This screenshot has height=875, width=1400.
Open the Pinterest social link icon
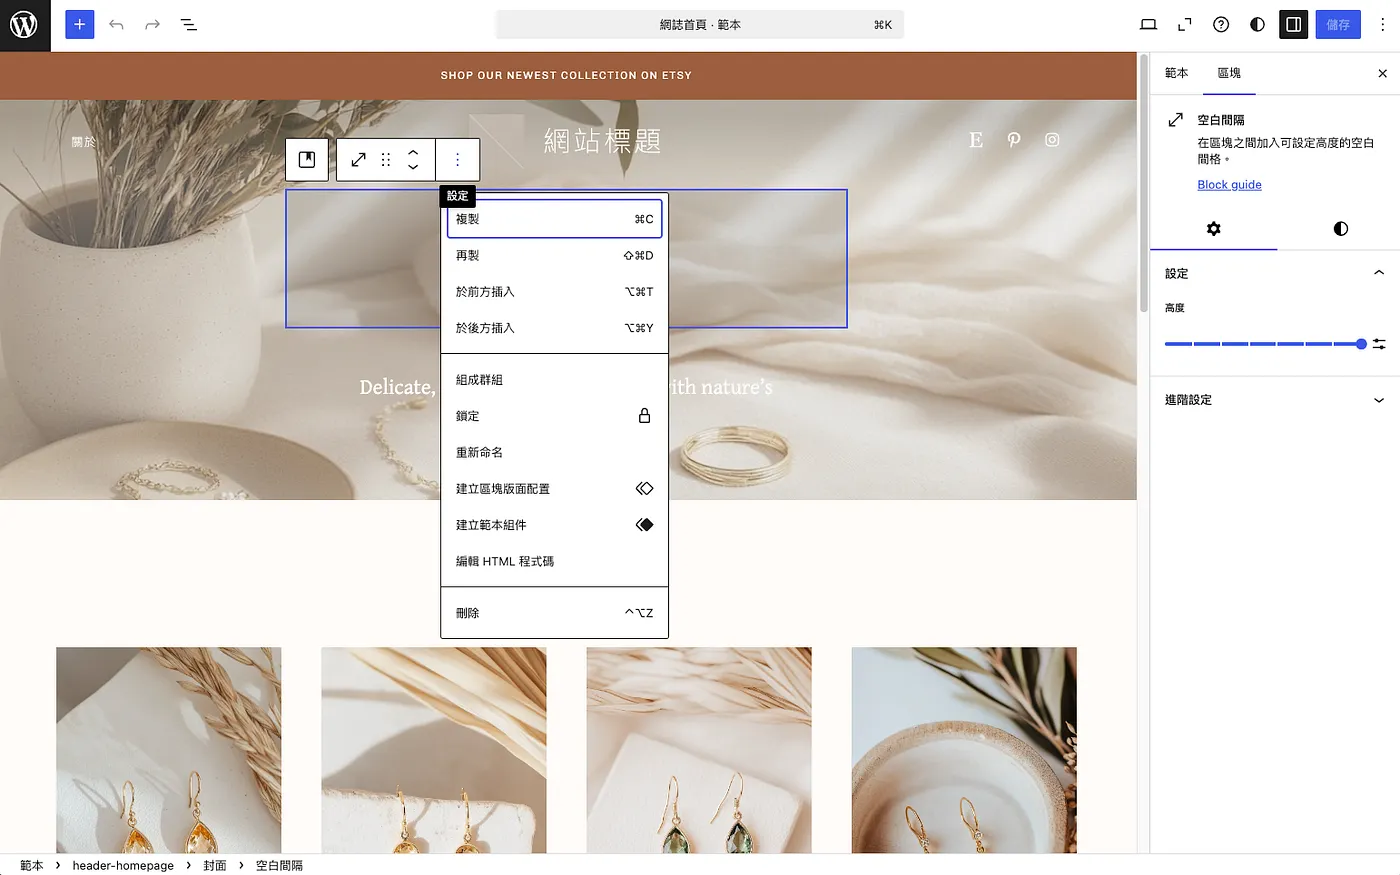[1014, 140]
